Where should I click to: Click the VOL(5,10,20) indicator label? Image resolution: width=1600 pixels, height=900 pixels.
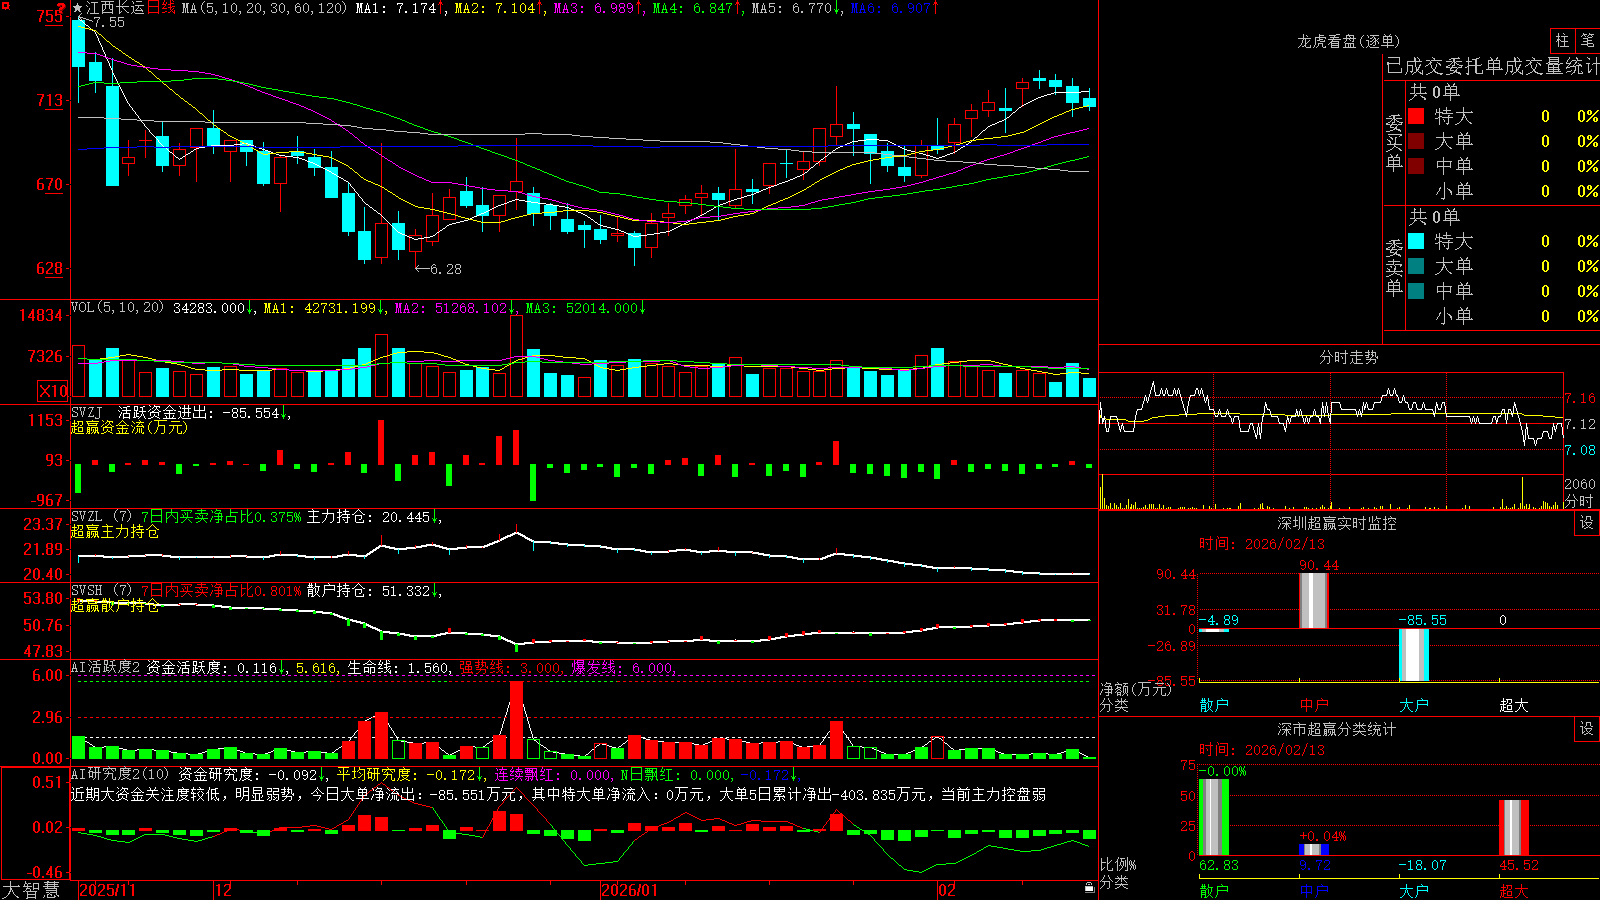click(117, 308)
